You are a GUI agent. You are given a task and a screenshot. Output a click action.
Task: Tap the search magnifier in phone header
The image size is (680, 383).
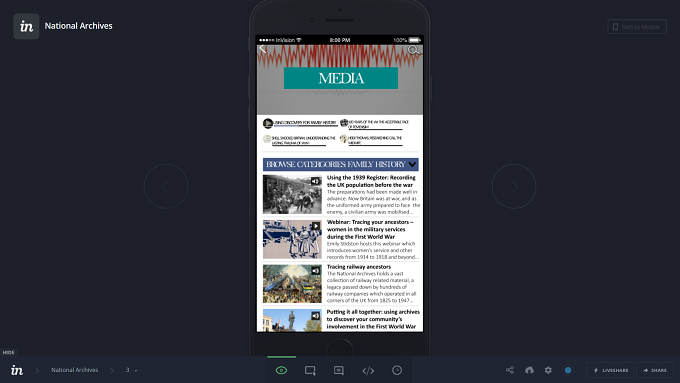coord(413,50)
